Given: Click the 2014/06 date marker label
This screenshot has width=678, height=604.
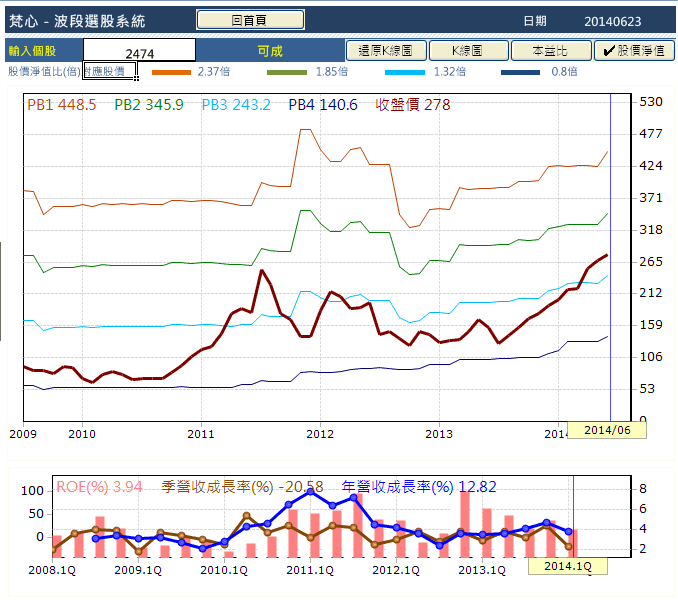Looking at the screenshot, I should pos(607,430).
